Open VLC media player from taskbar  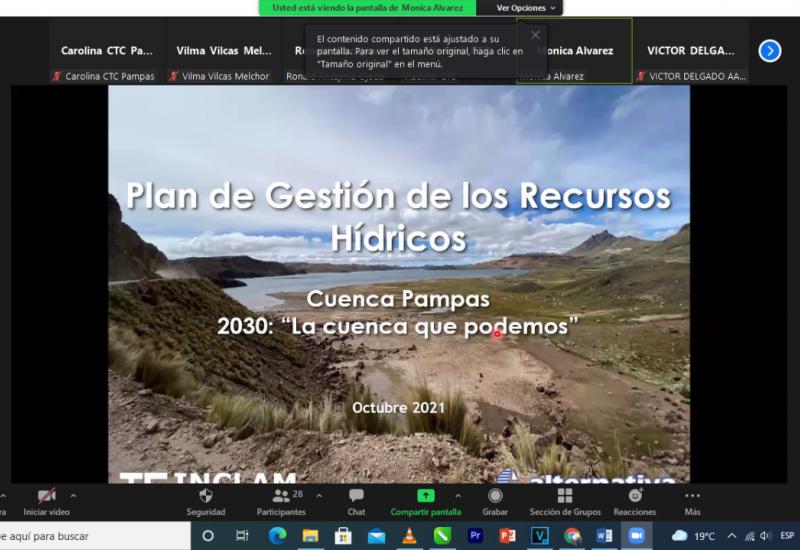click(408, 536)
